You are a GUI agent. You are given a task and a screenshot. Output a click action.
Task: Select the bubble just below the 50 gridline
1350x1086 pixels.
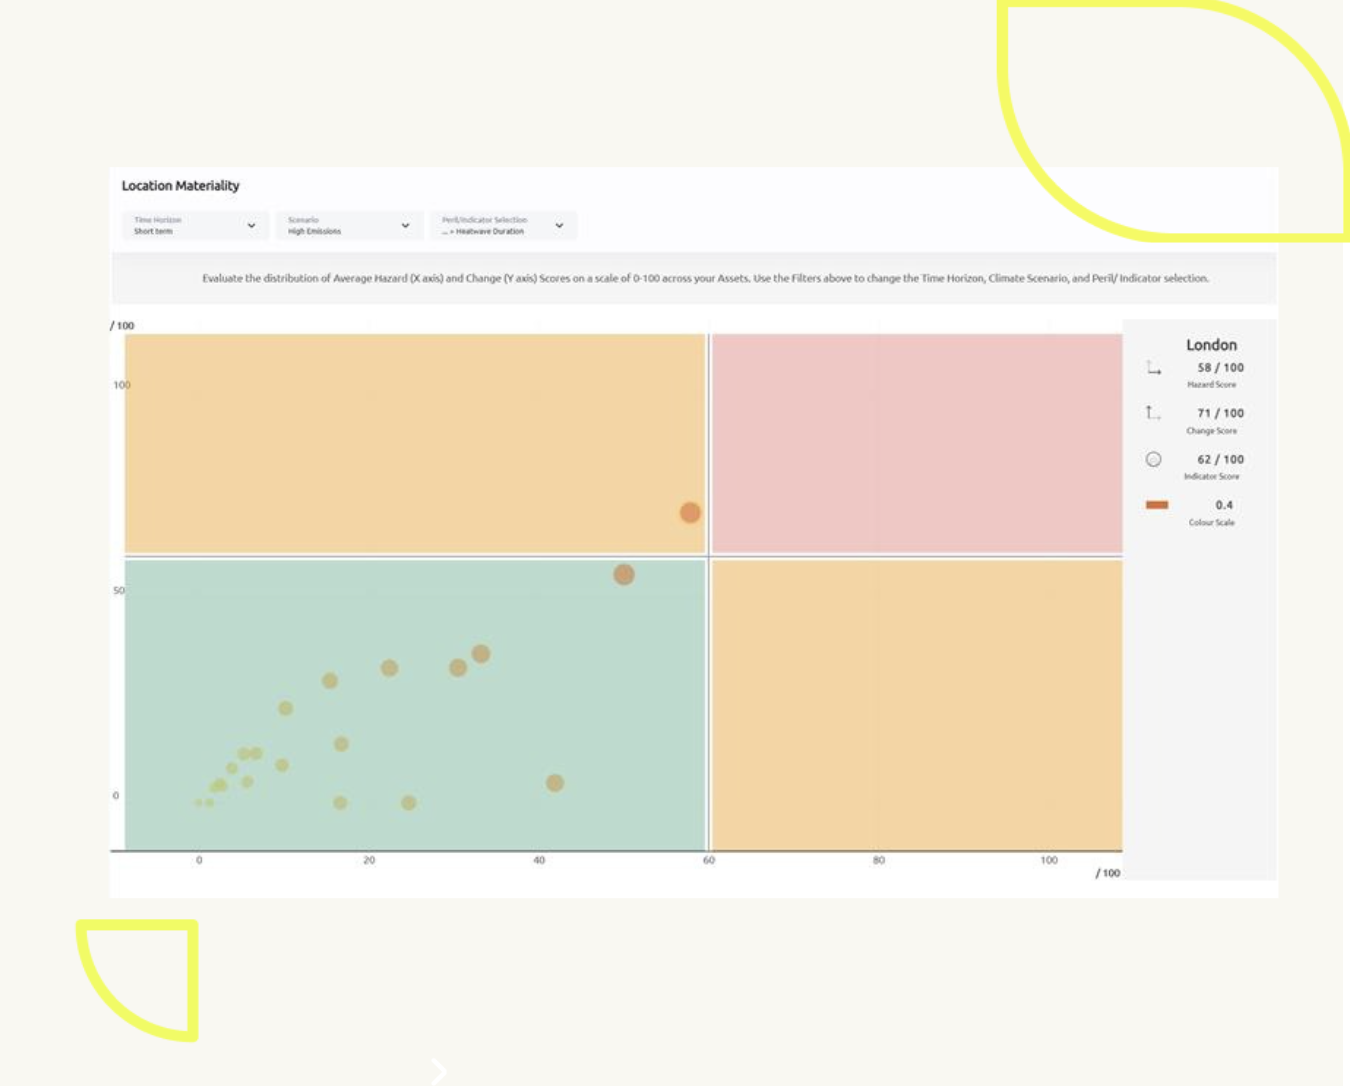[x=624, y=575]
